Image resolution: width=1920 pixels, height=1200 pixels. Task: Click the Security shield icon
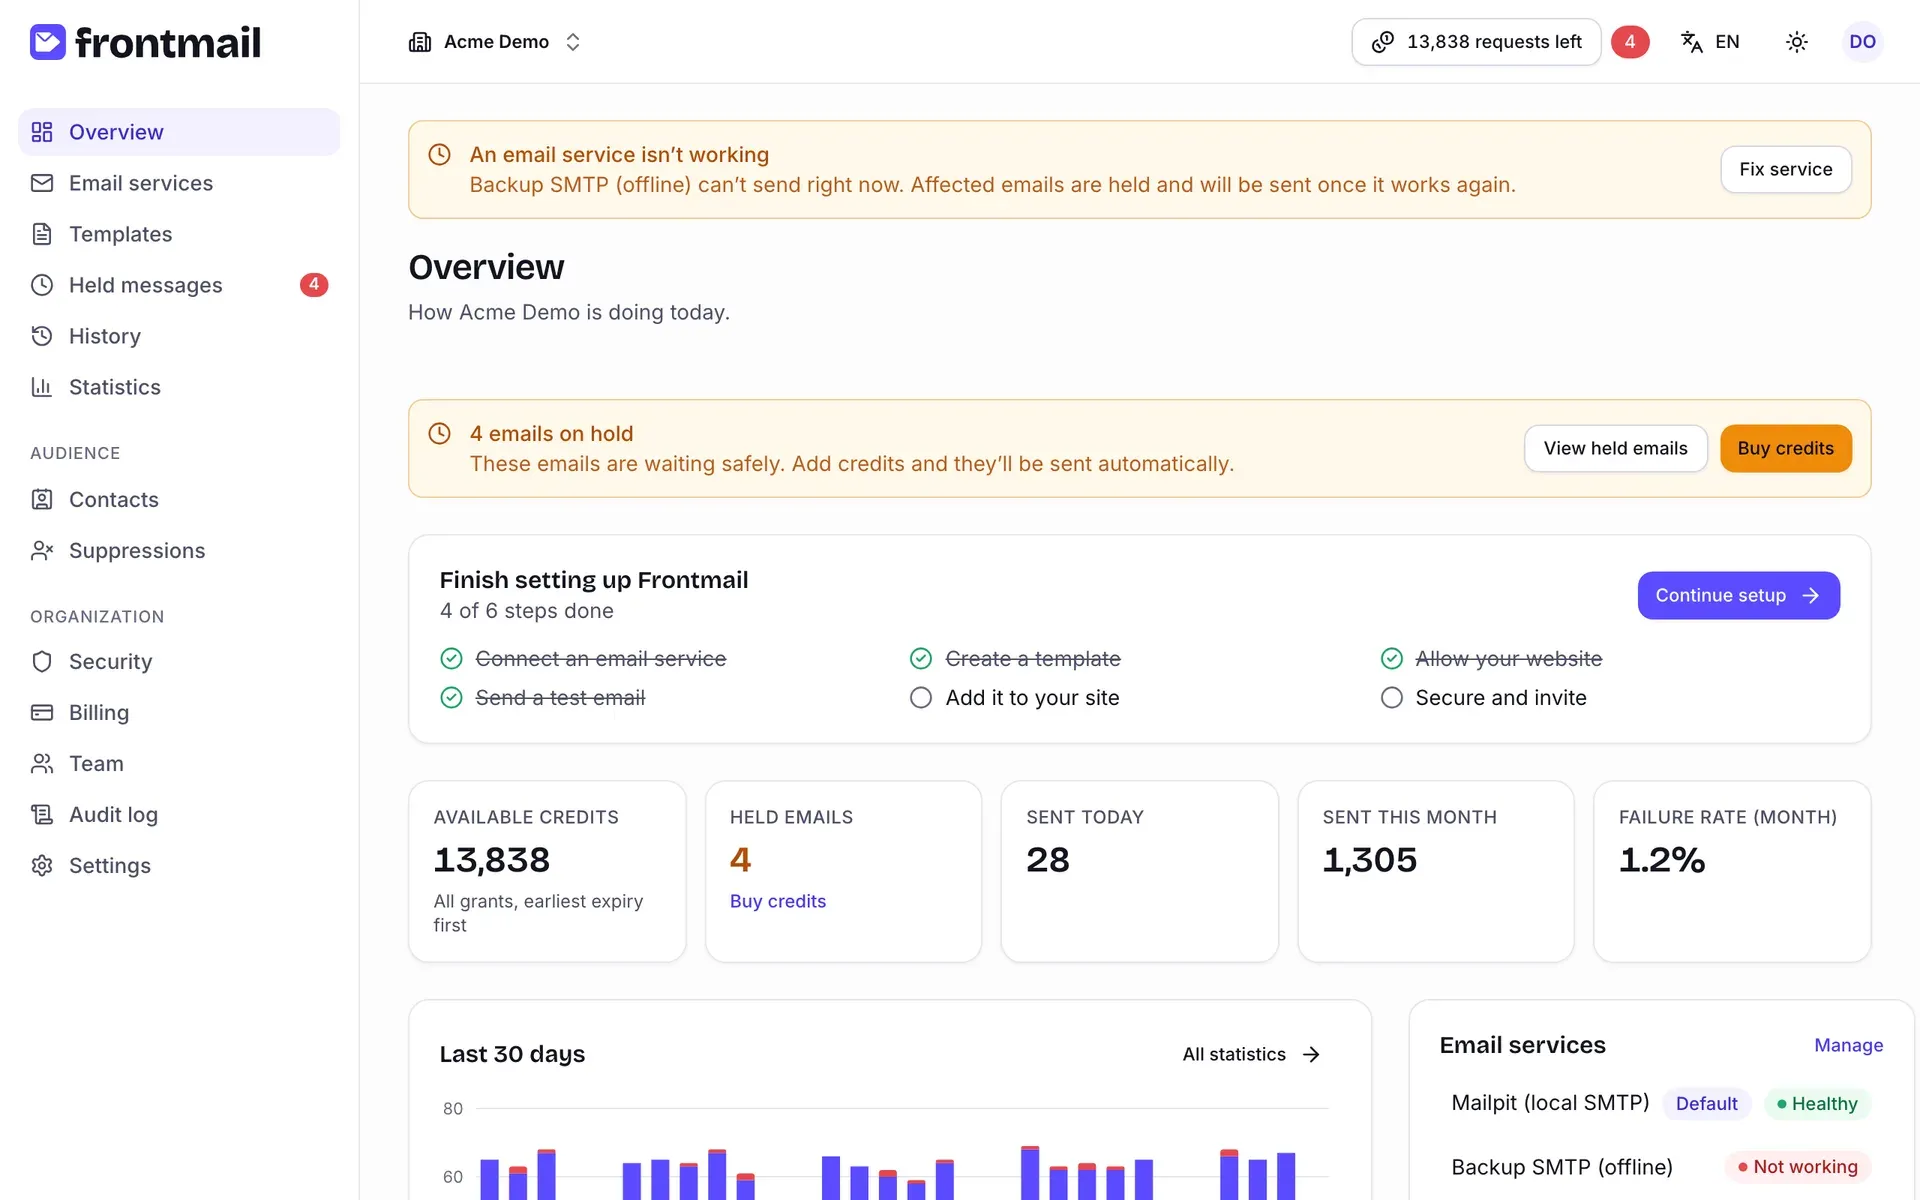click(x=42, y=661)
